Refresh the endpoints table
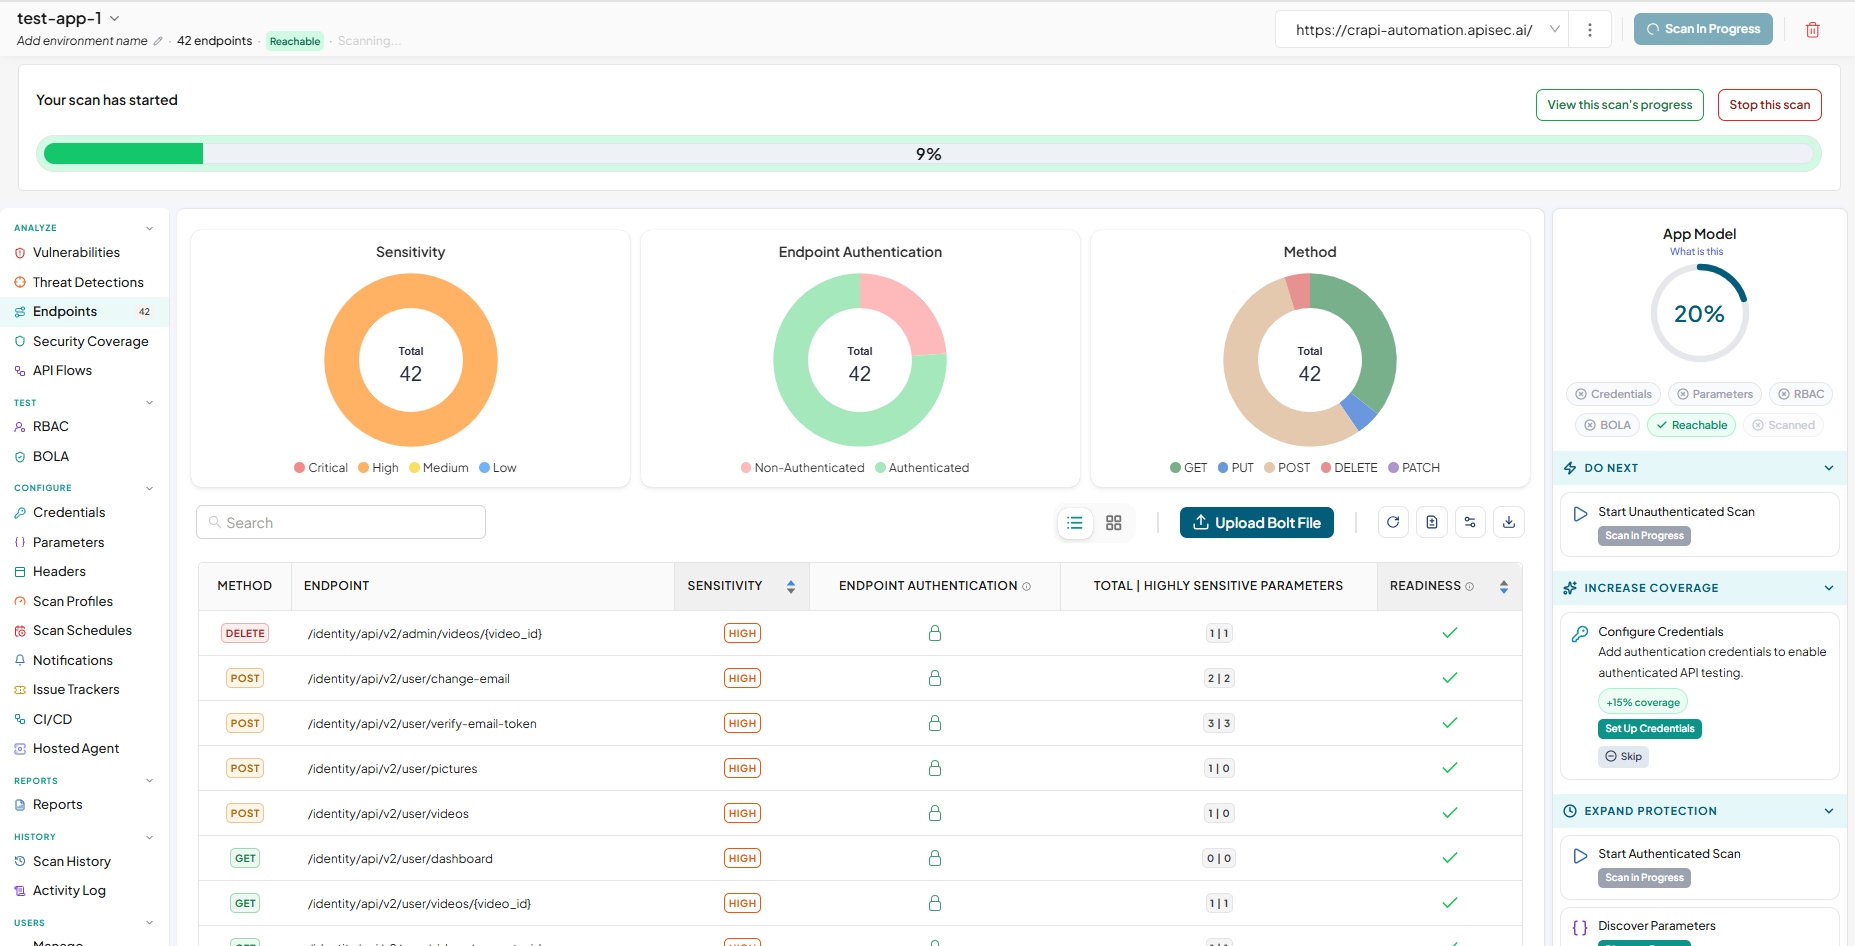 (x=1393, y=522)
